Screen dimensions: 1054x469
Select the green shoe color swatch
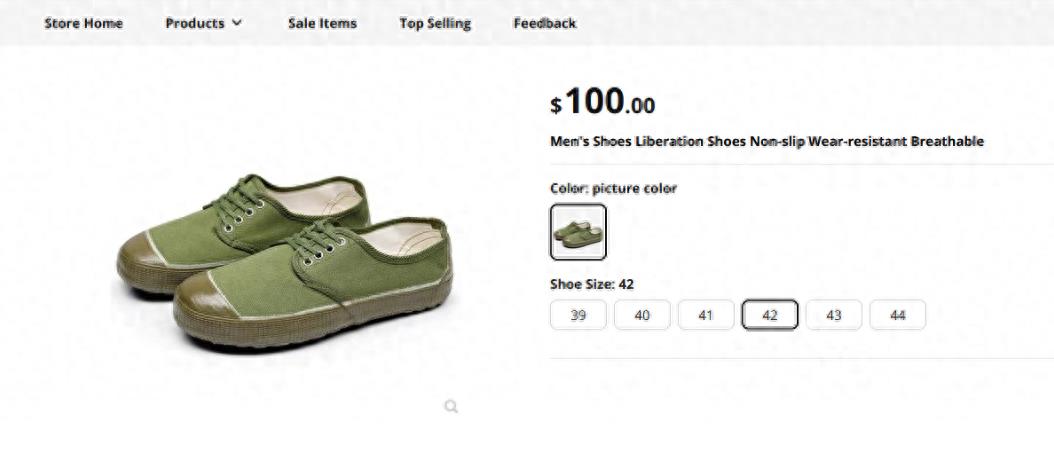[578, 232]
